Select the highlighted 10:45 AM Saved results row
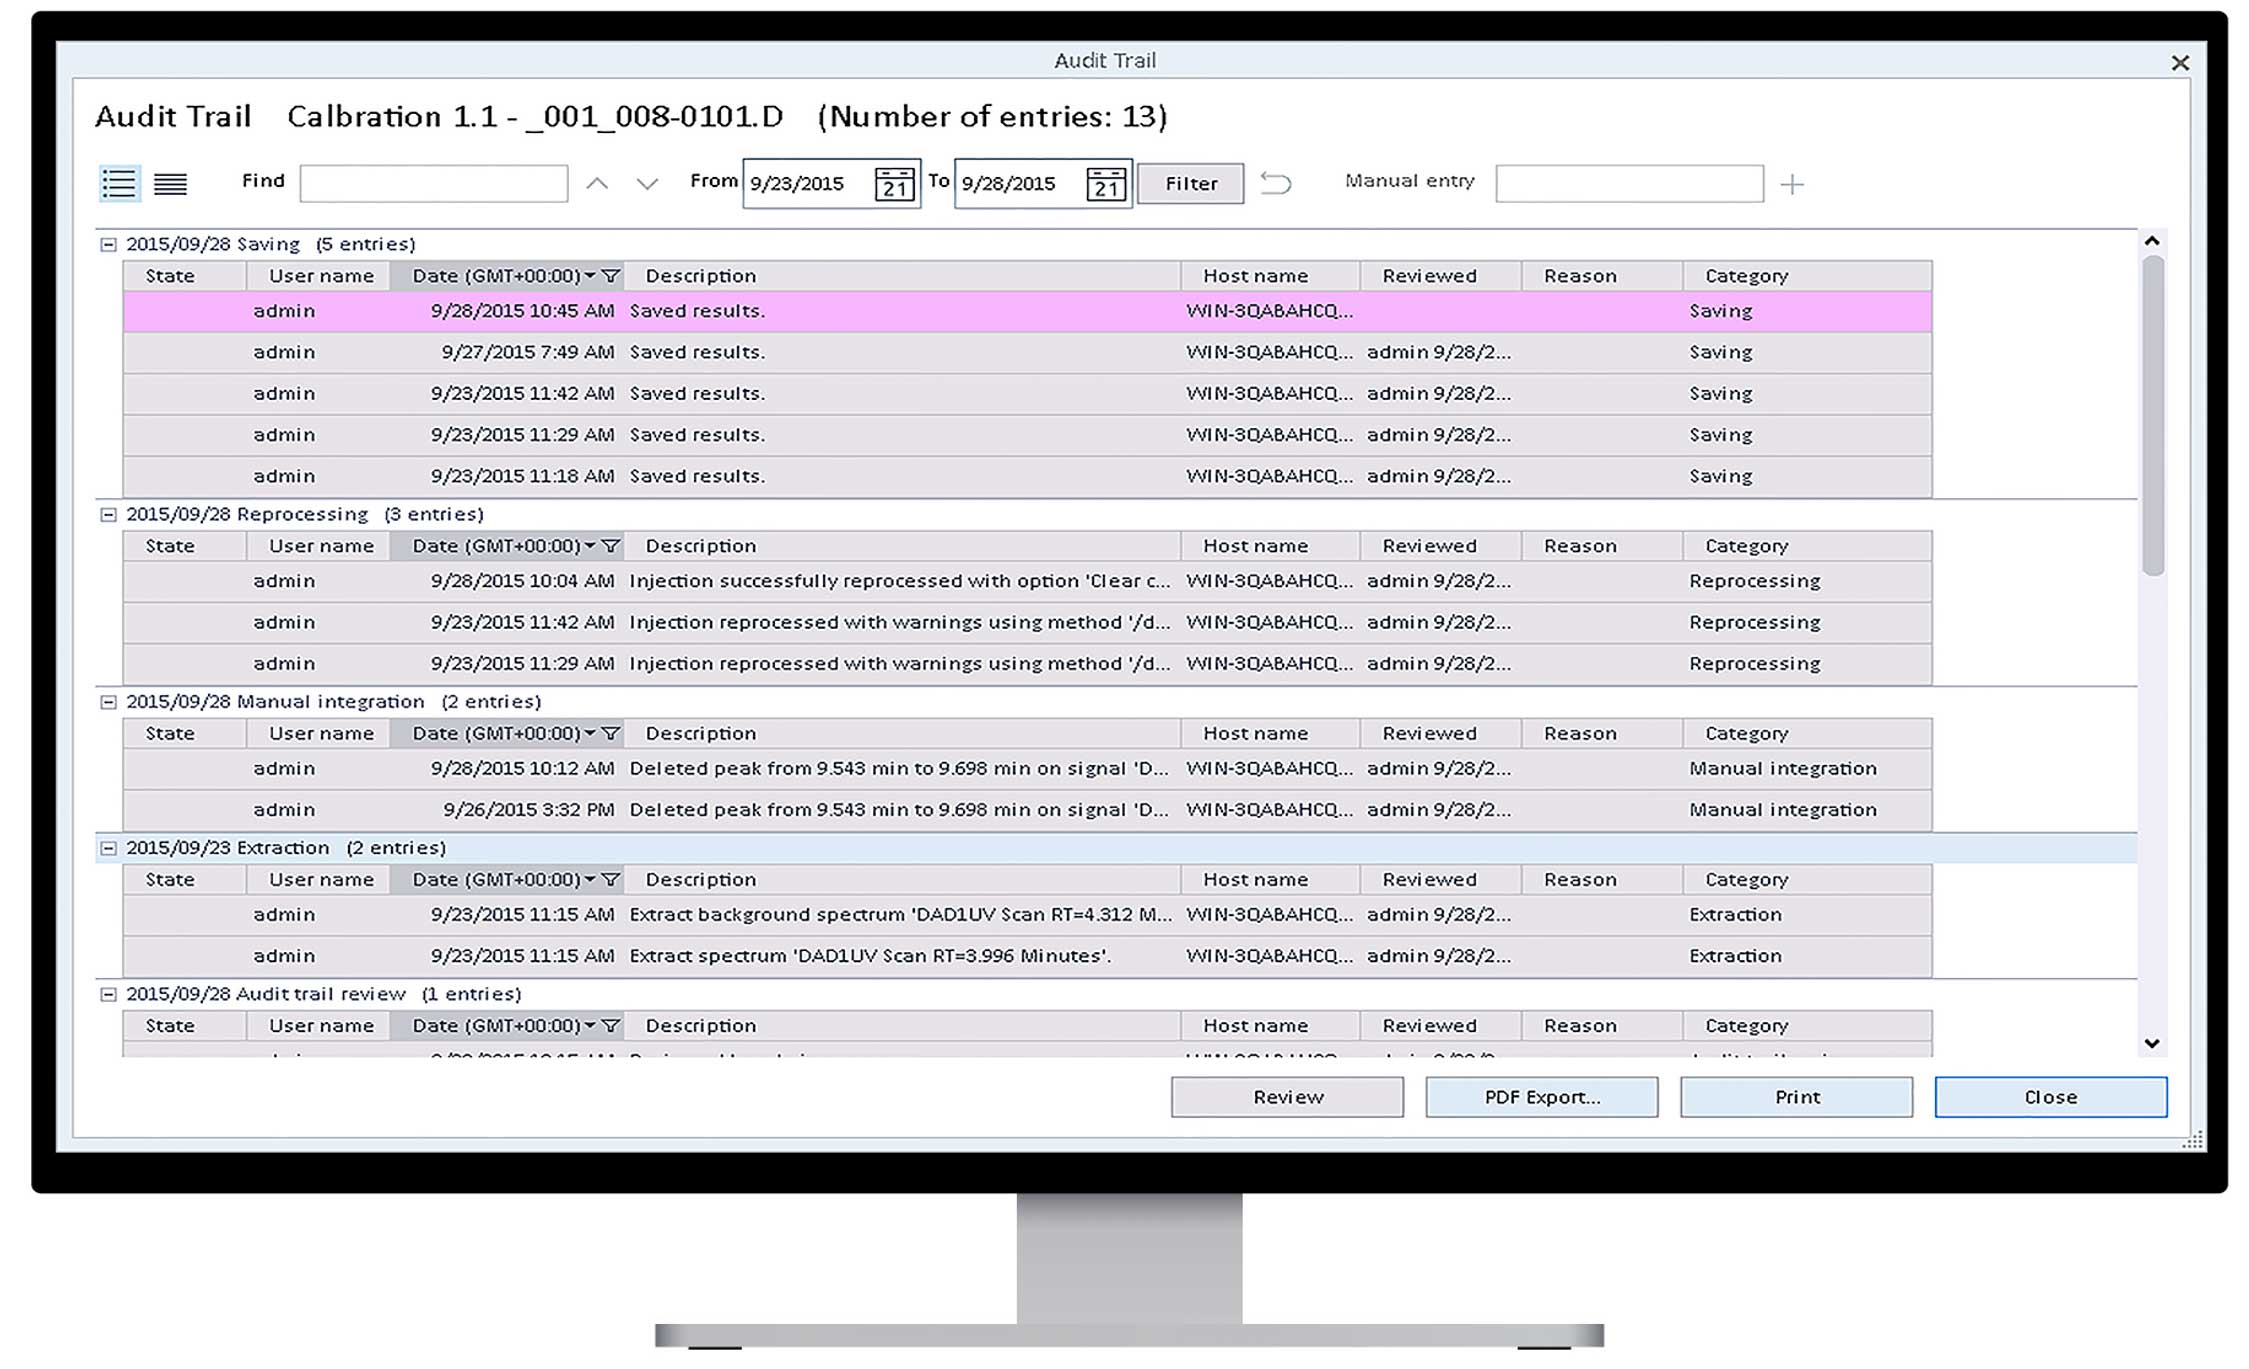2249x1369 pixels. point(900,311)
